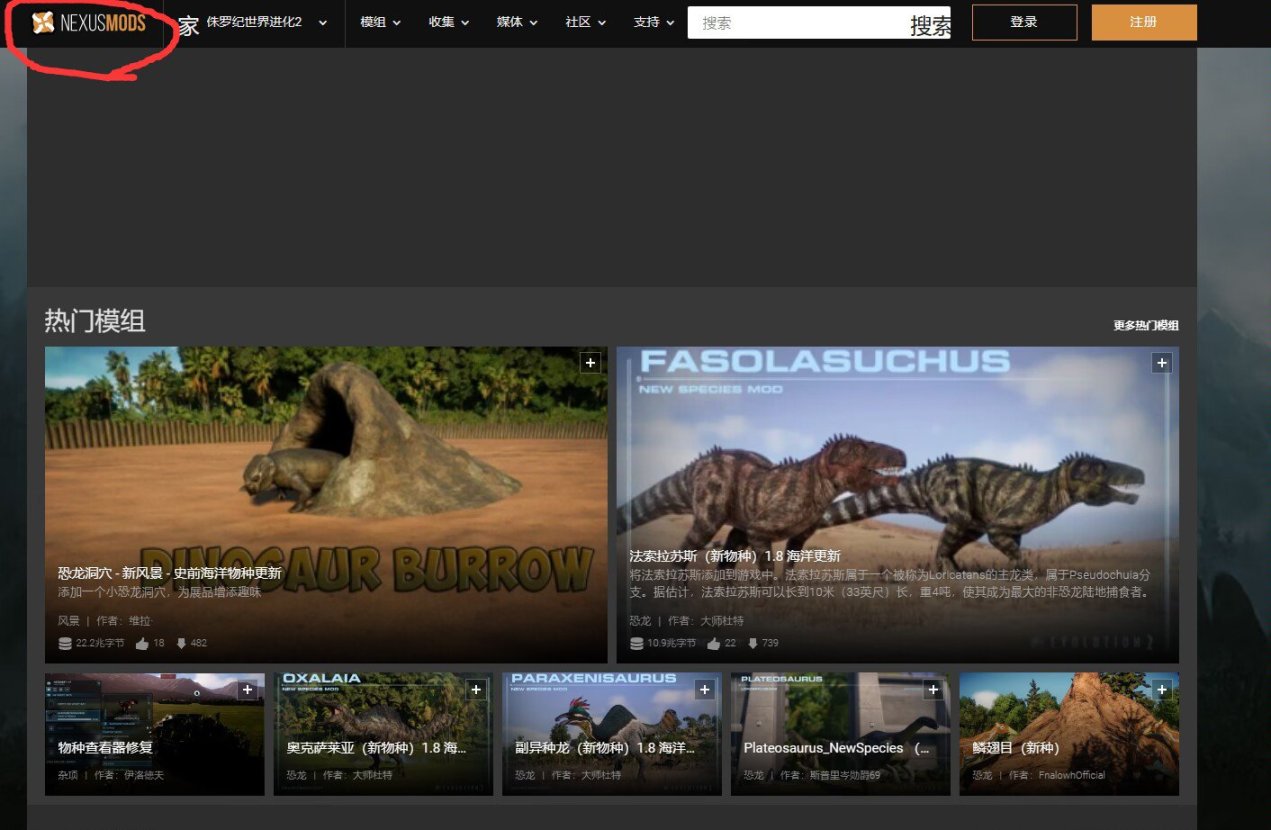Open the 支持 dropdown menu

pyautogui.click(x=654, y=22)
